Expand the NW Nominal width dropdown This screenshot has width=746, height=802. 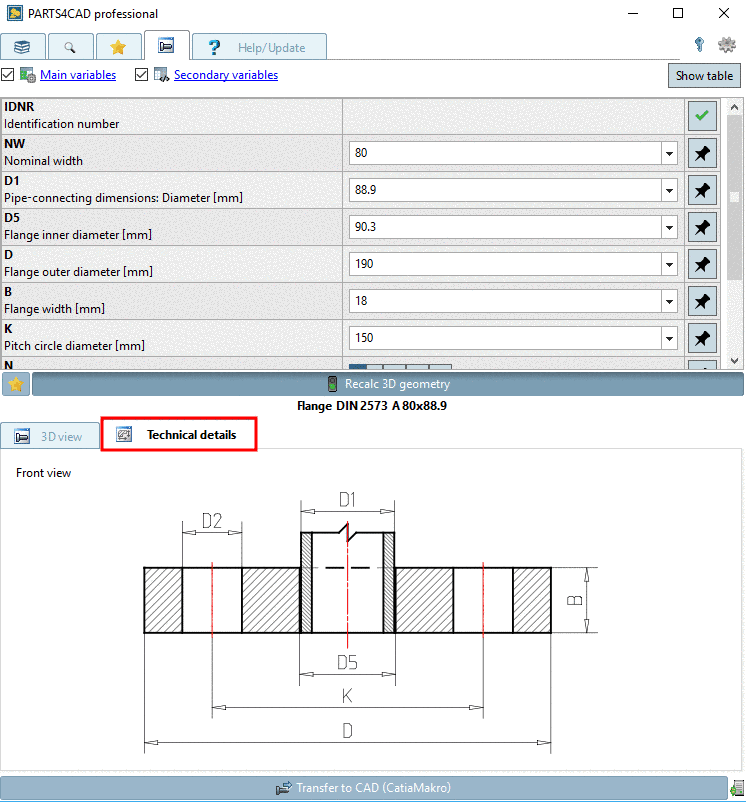coord(669,154)
